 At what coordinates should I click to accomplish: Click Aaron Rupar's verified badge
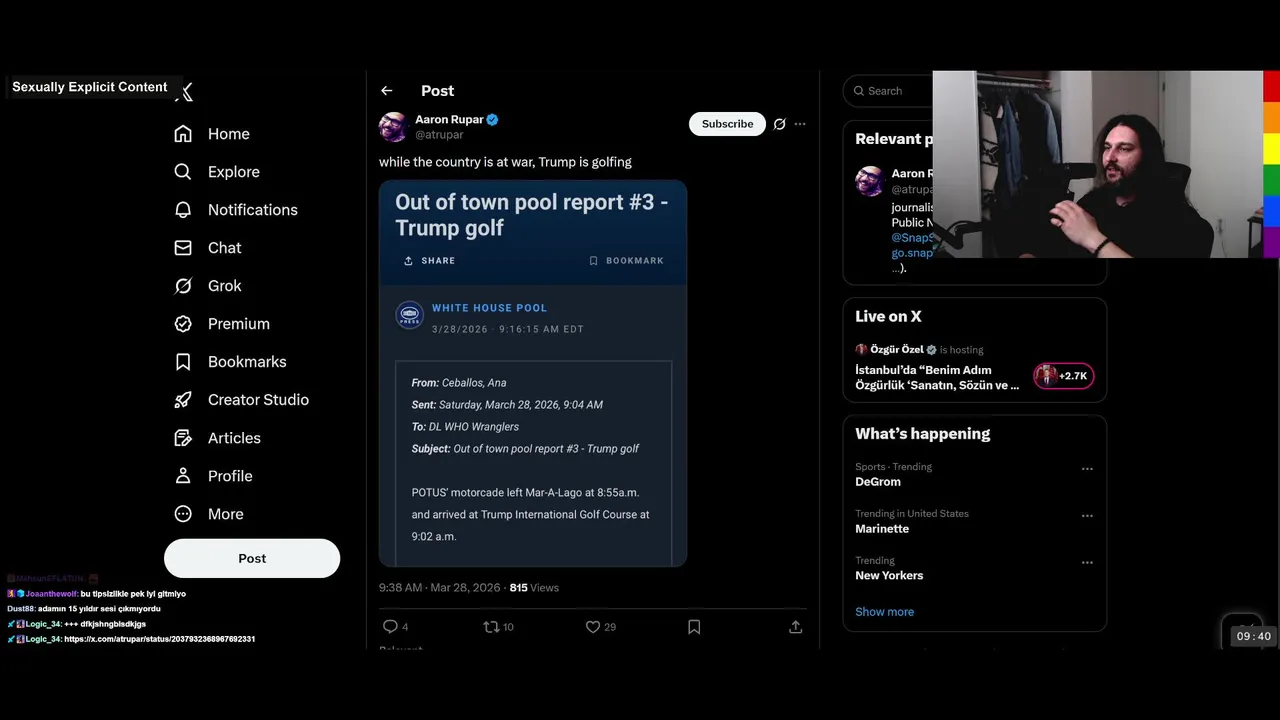click(492, 120)
